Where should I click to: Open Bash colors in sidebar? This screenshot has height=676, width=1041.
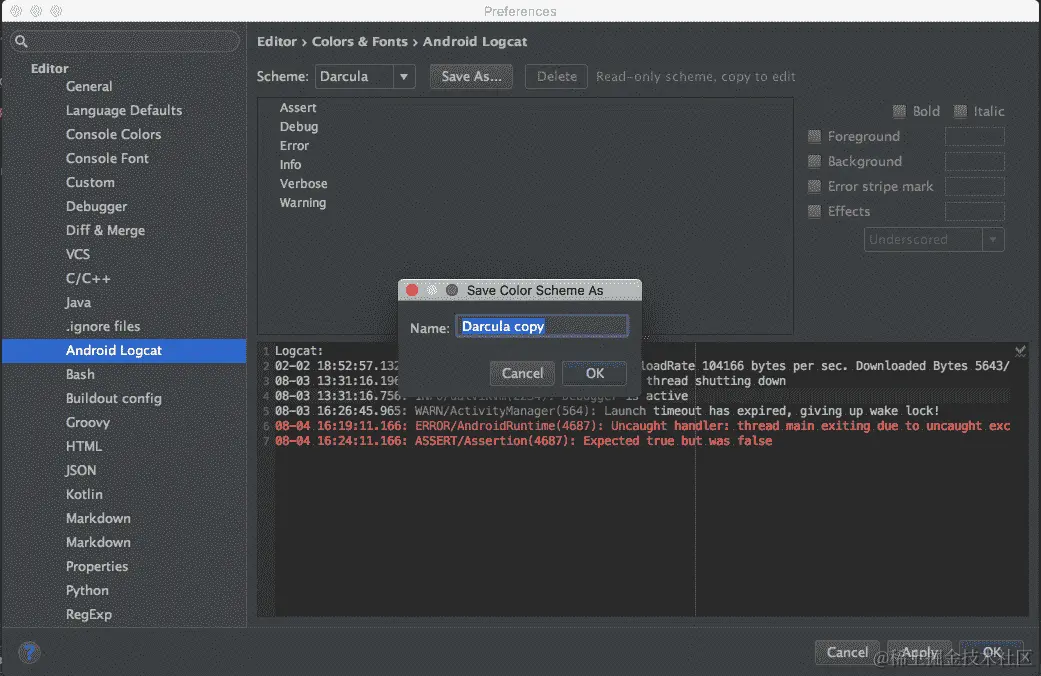pos(80,375)
